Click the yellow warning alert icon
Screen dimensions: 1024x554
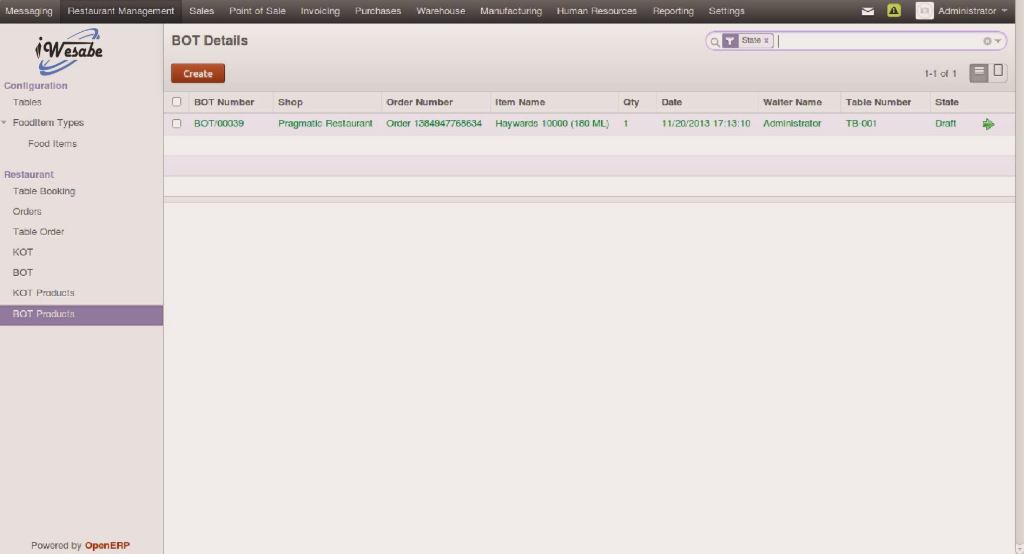894,11
